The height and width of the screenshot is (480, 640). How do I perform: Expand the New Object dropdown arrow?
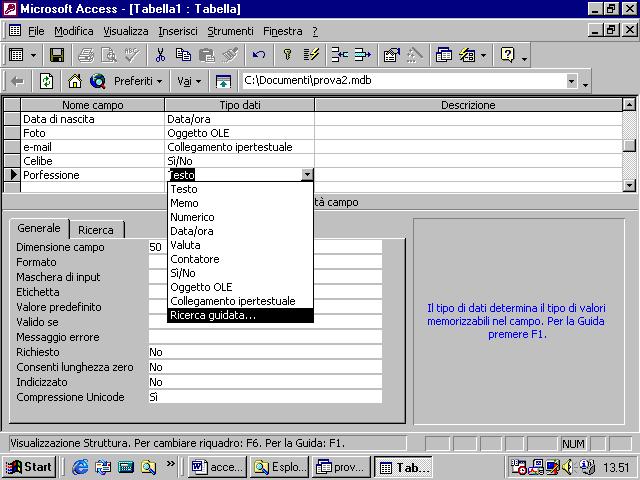484,55
